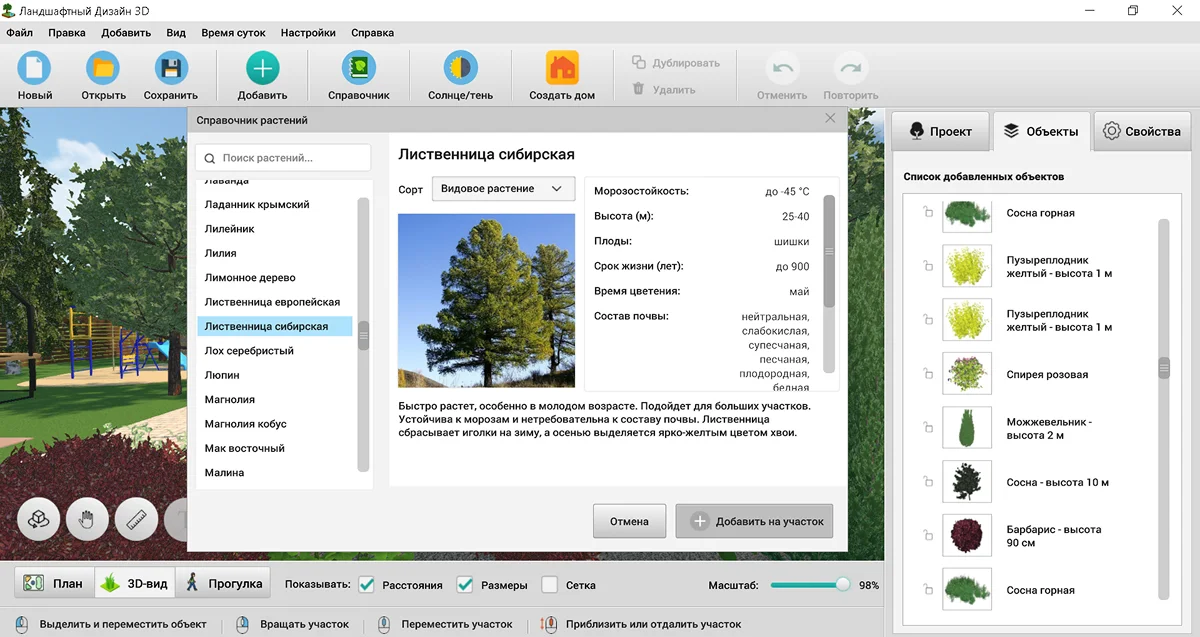Open the Видовое растение sort dropdown
1200x637 pixels.
click(503, 188)
